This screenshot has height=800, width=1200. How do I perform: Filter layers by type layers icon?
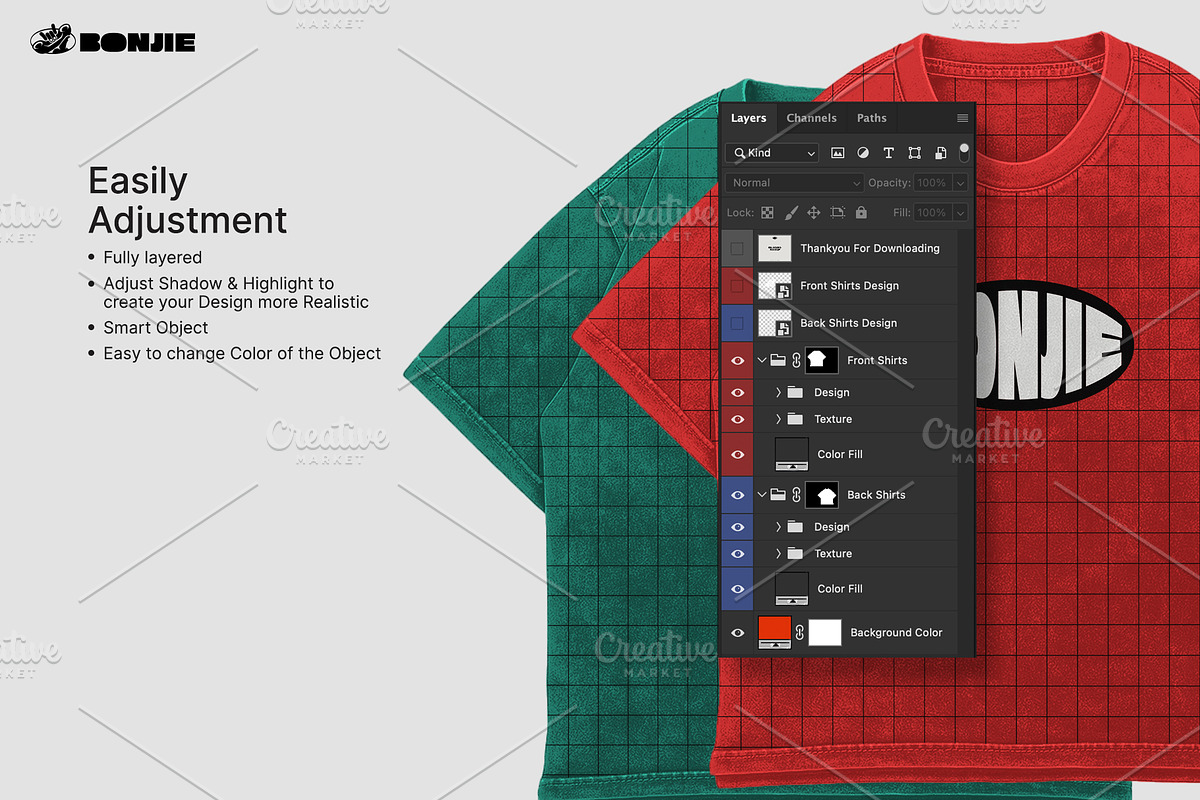coord(889,153)
